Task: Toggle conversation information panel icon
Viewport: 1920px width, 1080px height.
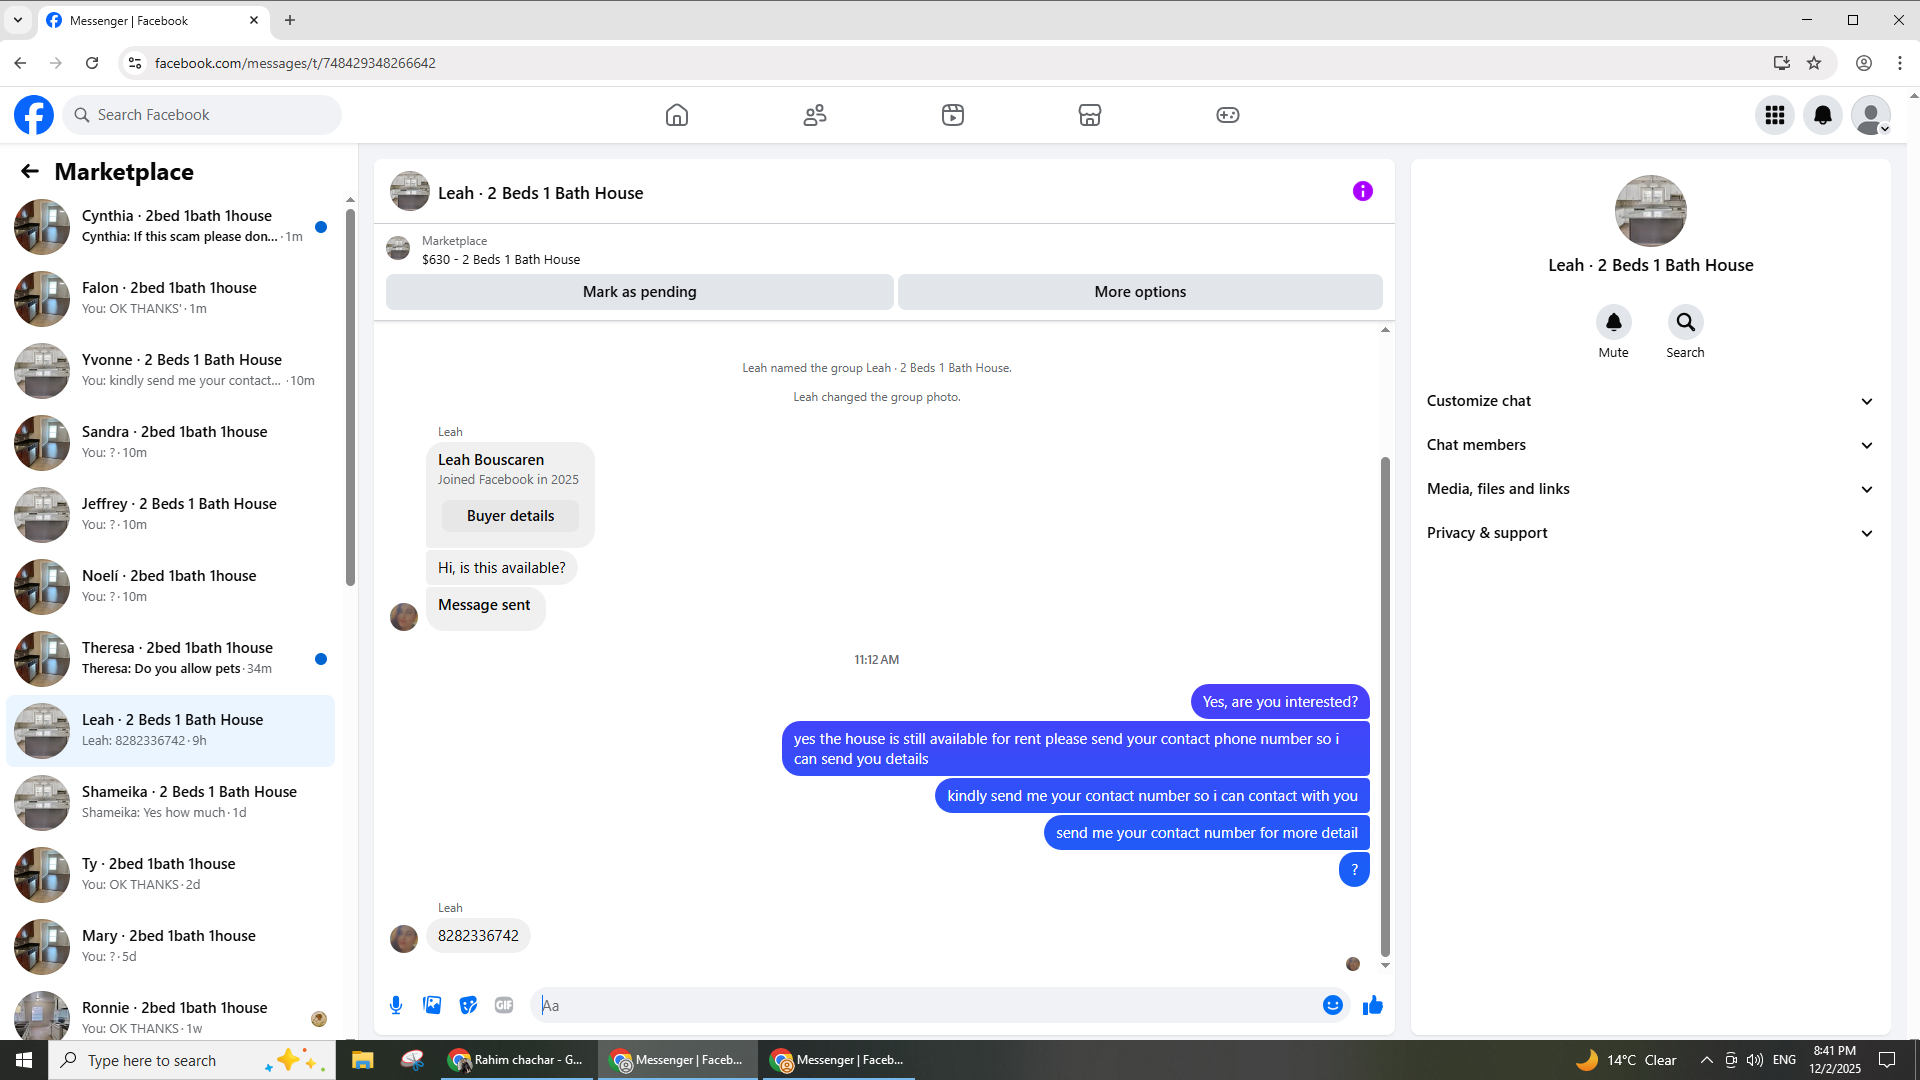Action: [1362, 191]
